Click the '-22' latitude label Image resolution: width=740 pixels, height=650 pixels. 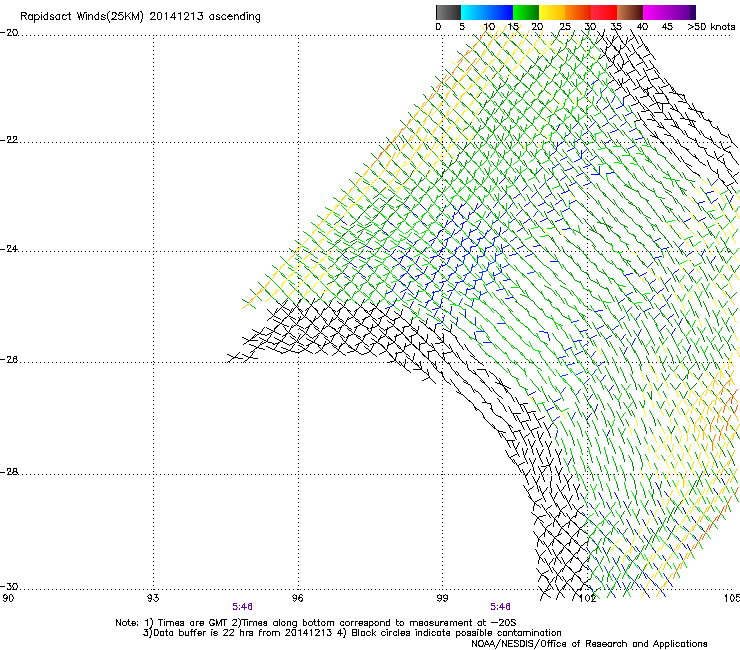9,140
